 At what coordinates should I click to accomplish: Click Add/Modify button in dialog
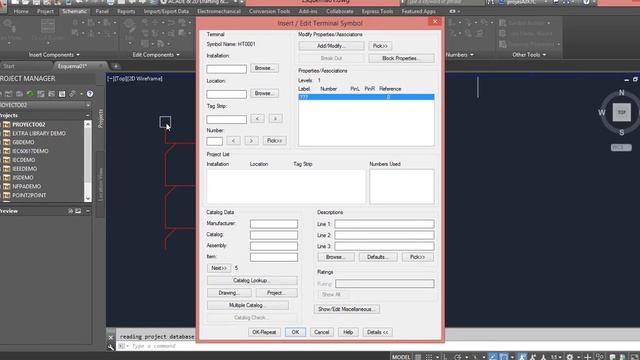pos(331,46)
